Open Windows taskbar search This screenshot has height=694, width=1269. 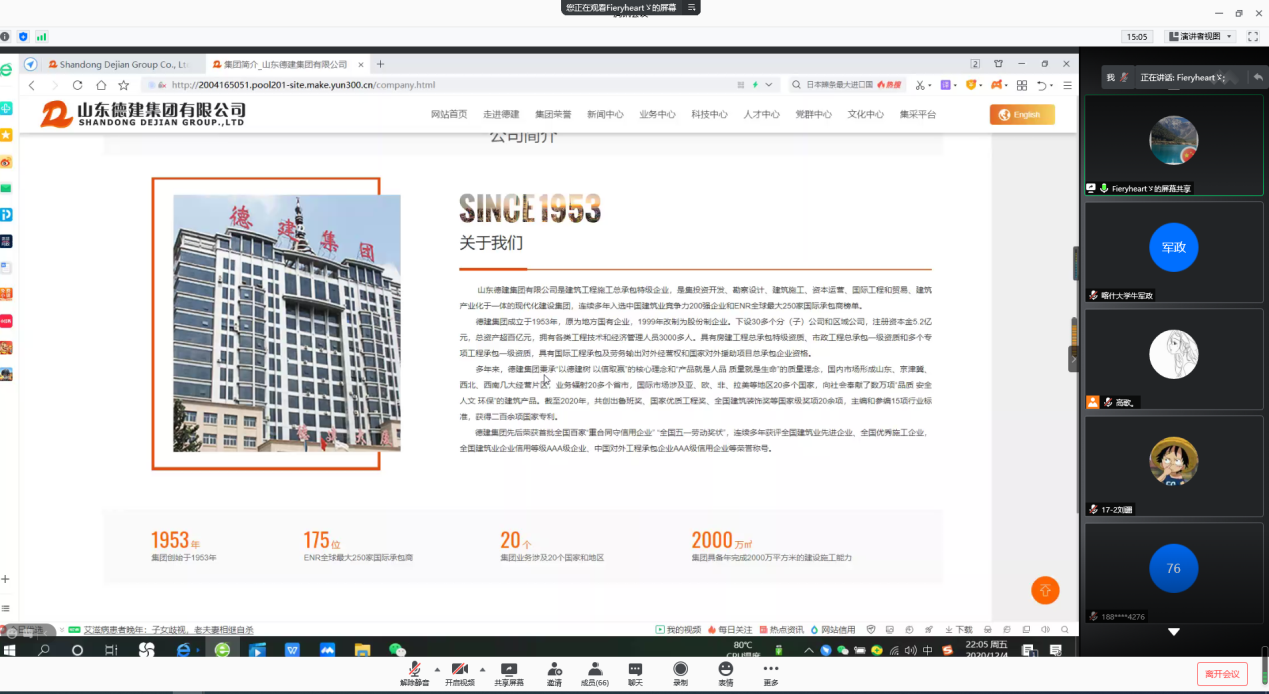tap(44, 650)
